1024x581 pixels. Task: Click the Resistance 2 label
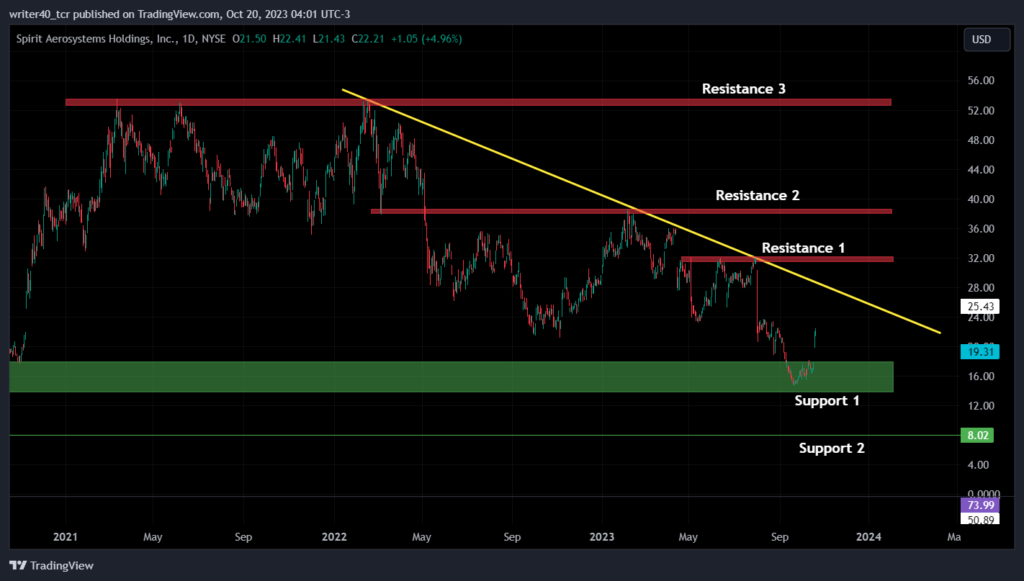coord(757,195)
